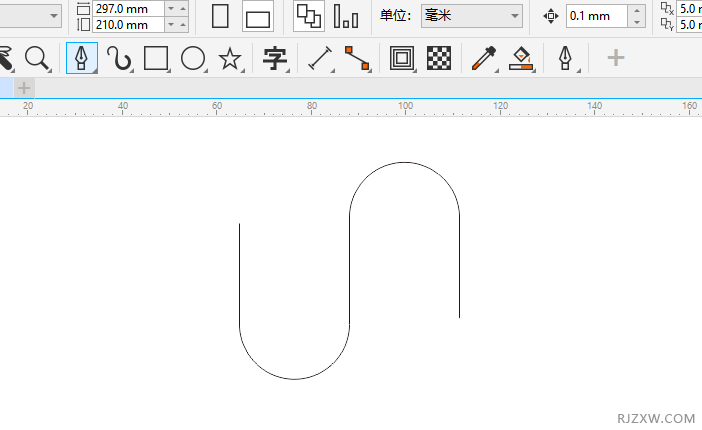Toggle apply layout to all pages
The width and height of the screenshot is (702, 430).
click(x=308, y=15)
